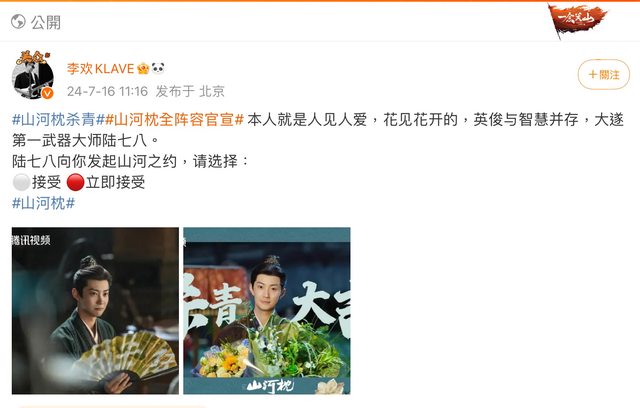Click the post timestamp 24-7-16 11:16
Image resolution: width=640 pixels, height=408 pixels.
coord(107,91)
